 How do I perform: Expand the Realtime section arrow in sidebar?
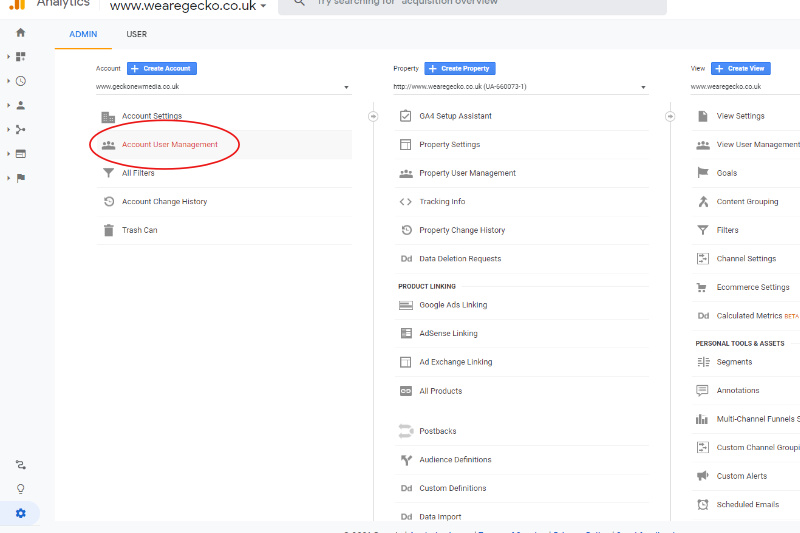coord(8,81)
